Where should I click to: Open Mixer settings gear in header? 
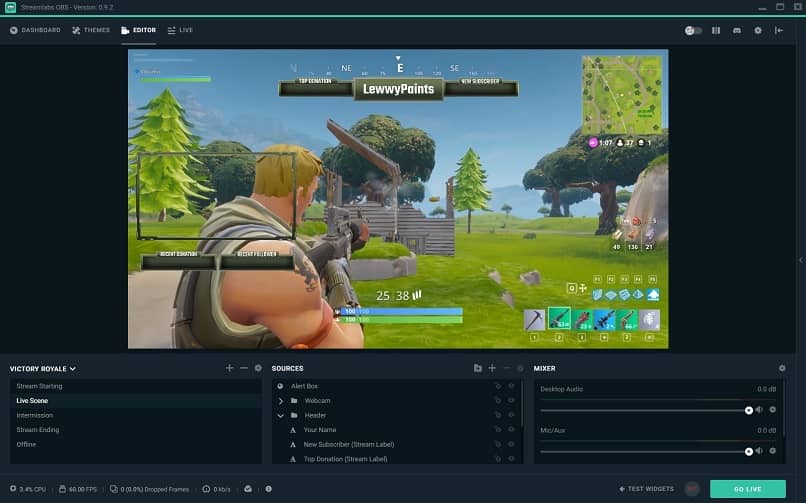pyautogui.click(x=782, y=368)
